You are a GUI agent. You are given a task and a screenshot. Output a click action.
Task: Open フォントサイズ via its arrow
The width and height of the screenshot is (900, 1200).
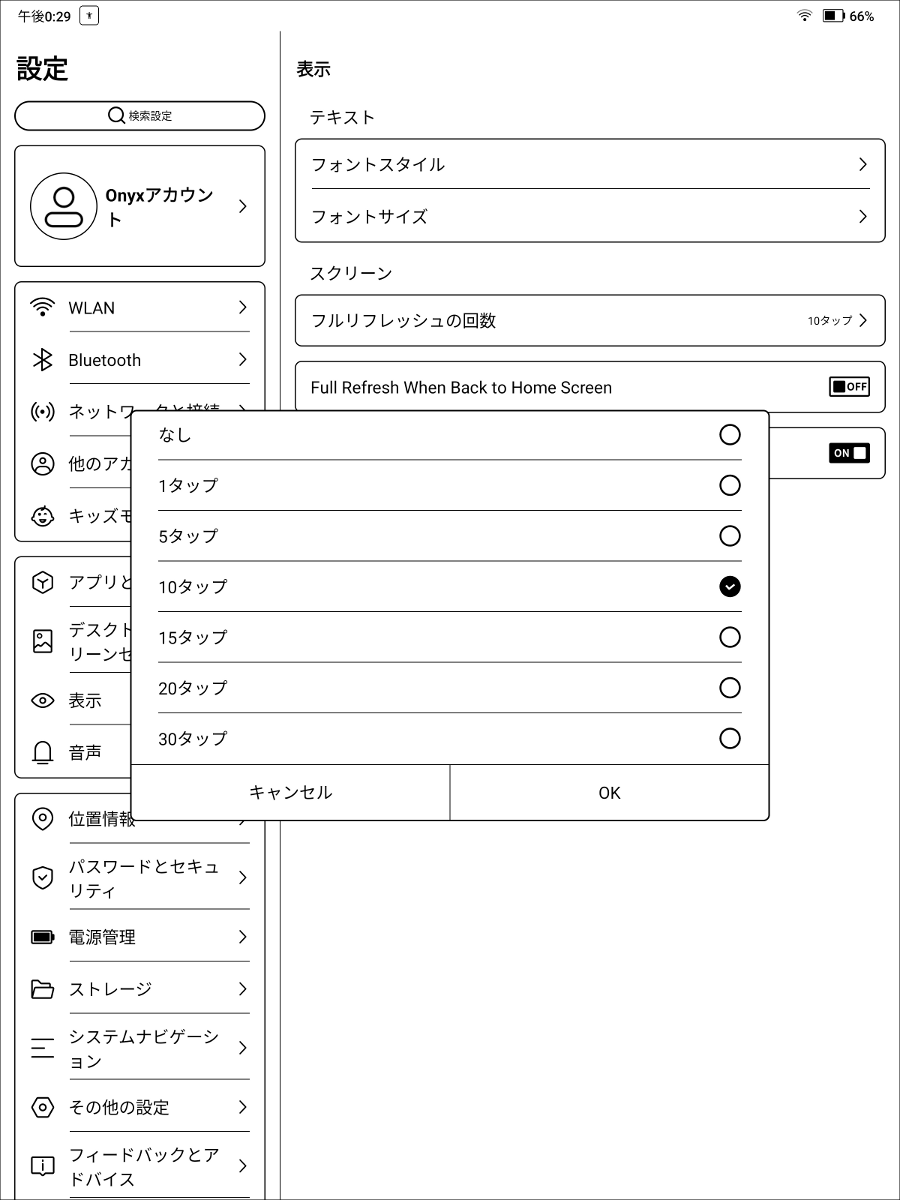click(x=864, y=216)
